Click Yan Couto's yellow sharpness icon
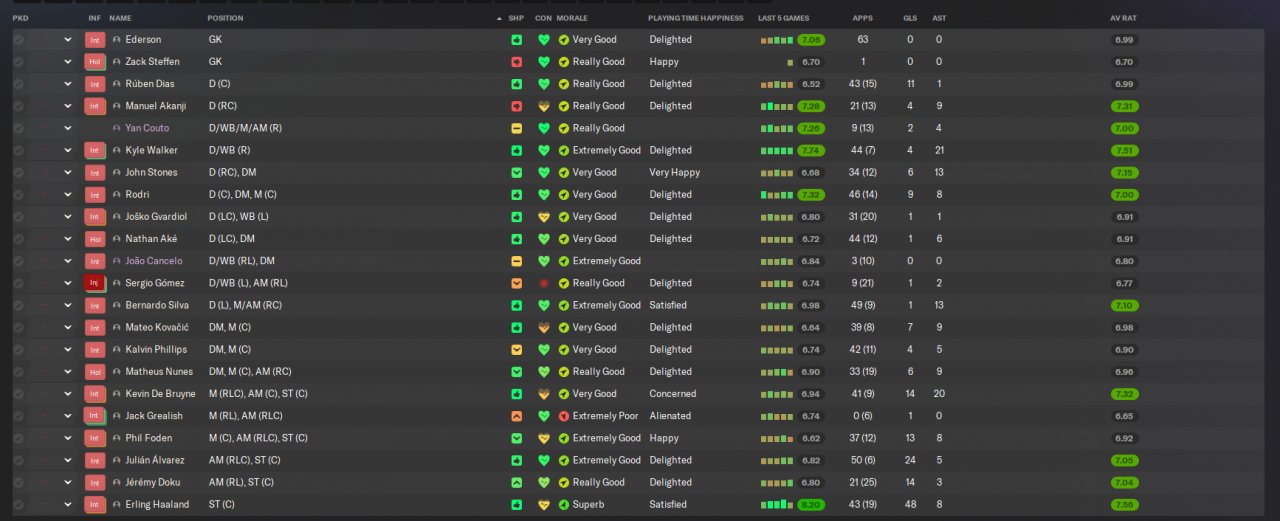 coord(516,128)
